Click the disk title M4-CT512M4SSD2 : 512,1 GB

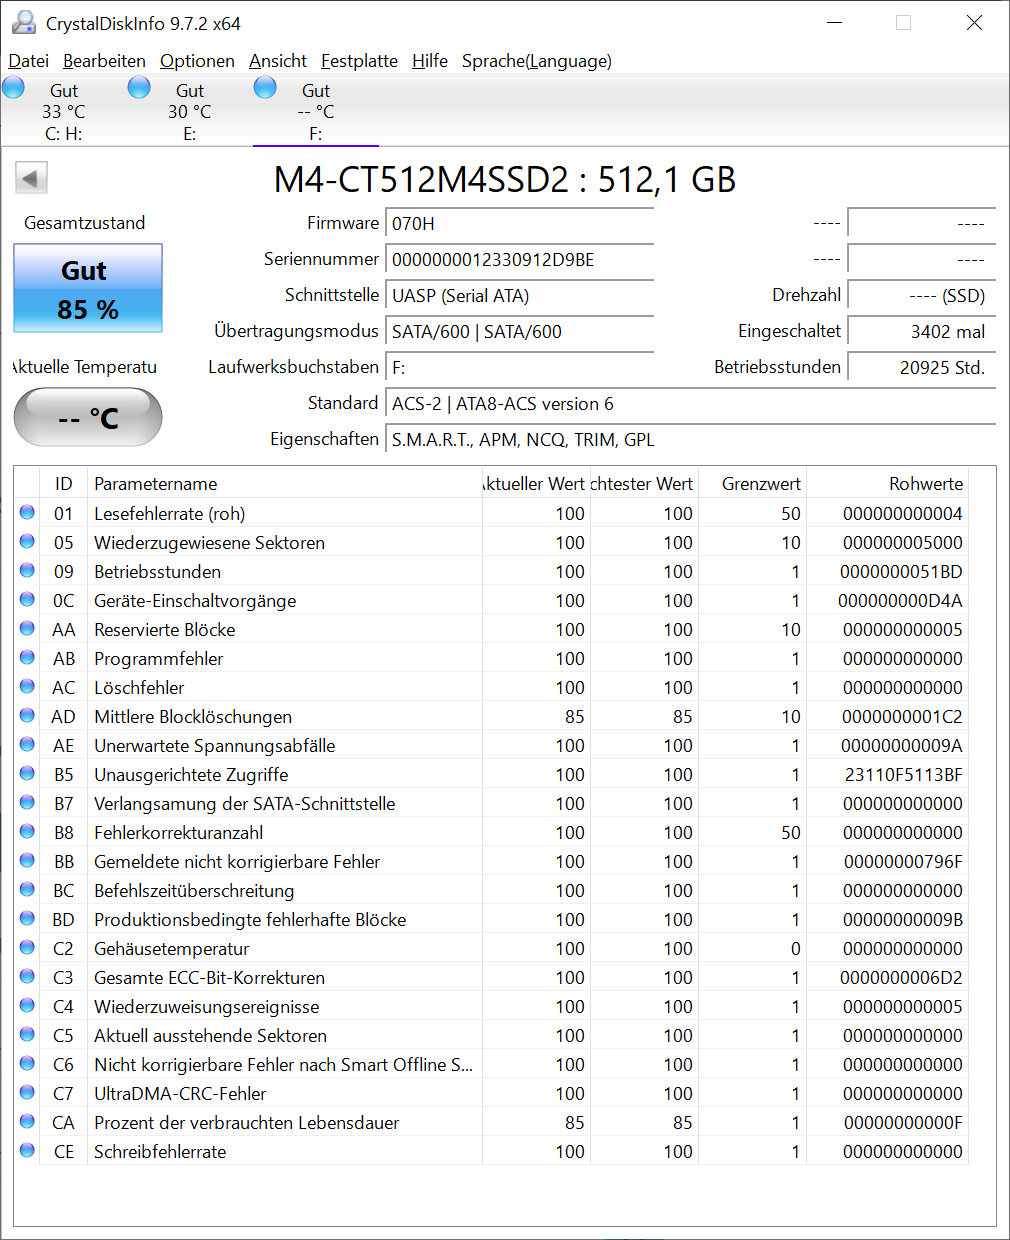tap(505, 180)
